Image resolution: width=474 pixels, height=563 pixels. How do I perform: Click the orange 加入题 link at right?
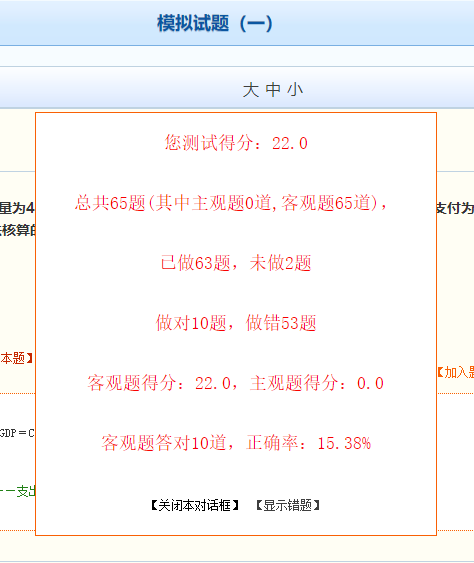[x=455, y=372]
